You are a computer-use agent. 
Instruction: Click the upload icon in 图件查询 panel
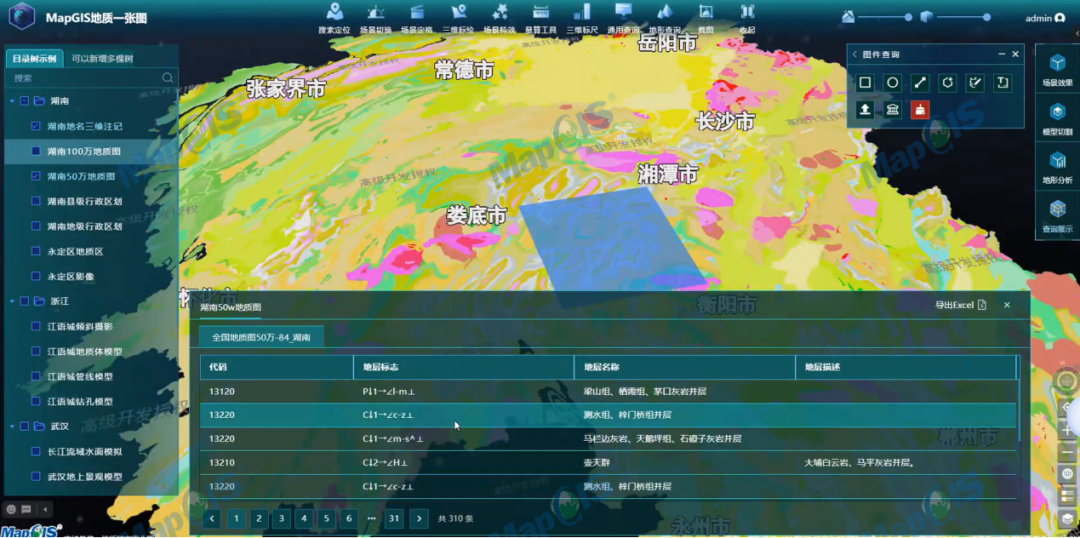[865, 110]
